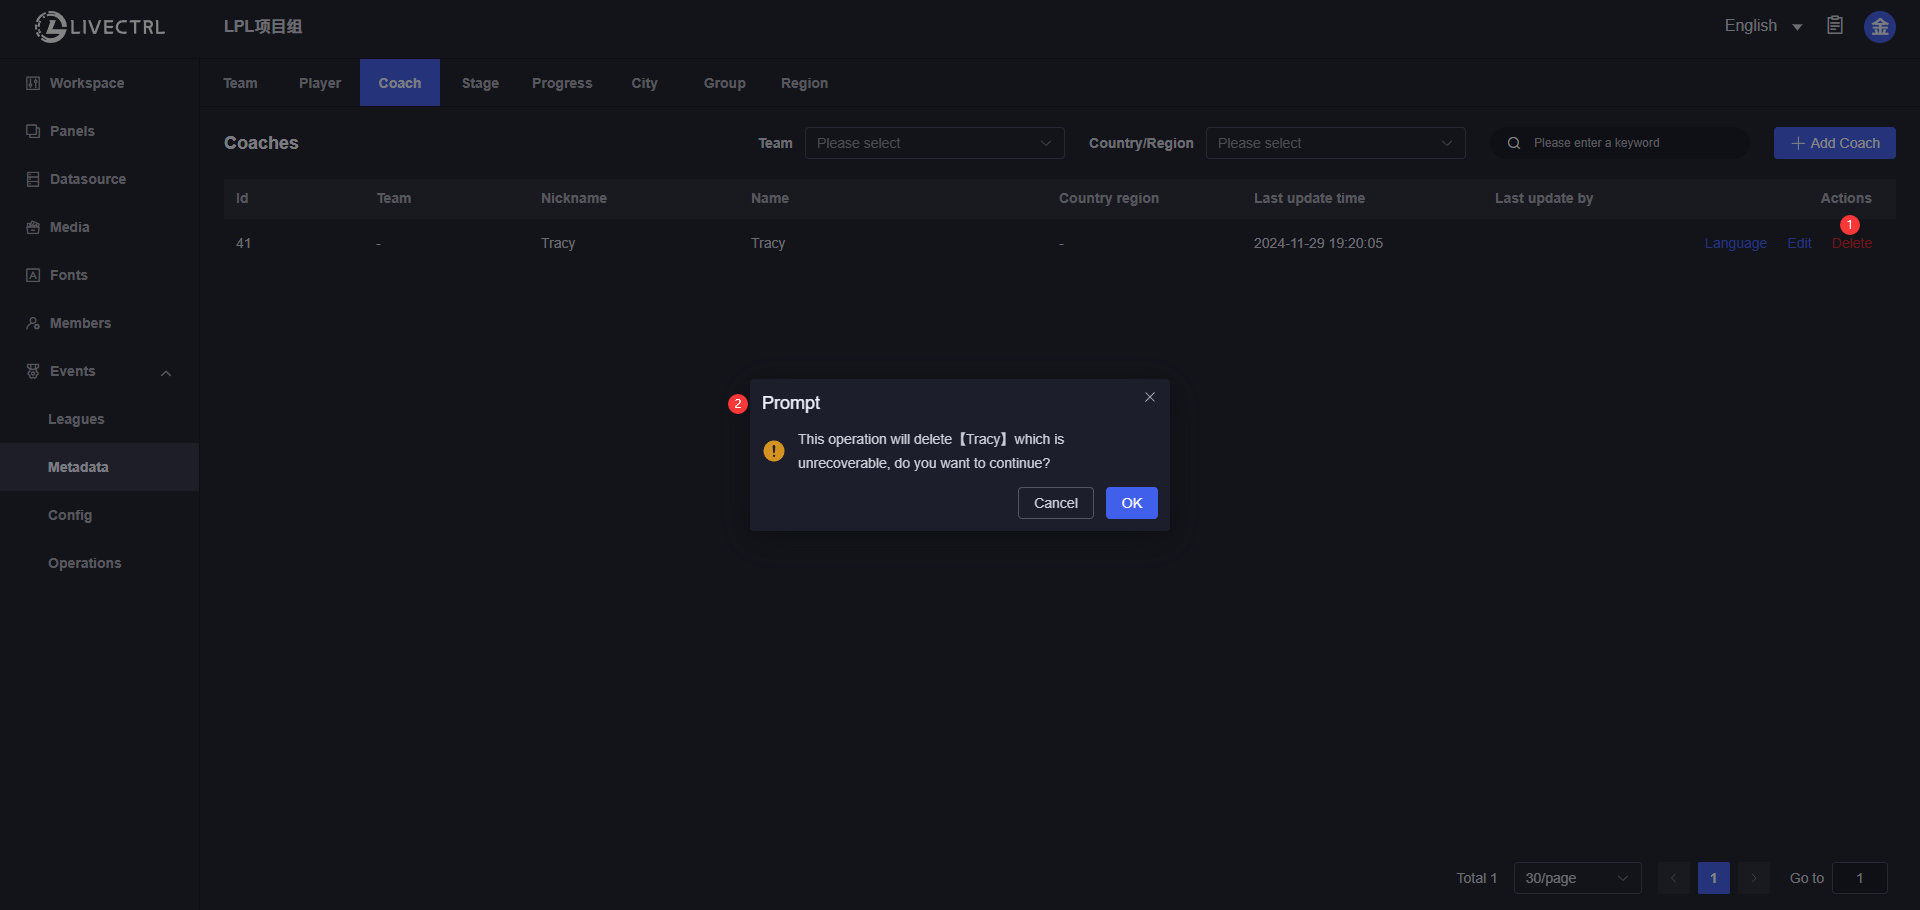Switch to the Stage tab
This screenshot has width=1920, height=910.
[480, 83]
